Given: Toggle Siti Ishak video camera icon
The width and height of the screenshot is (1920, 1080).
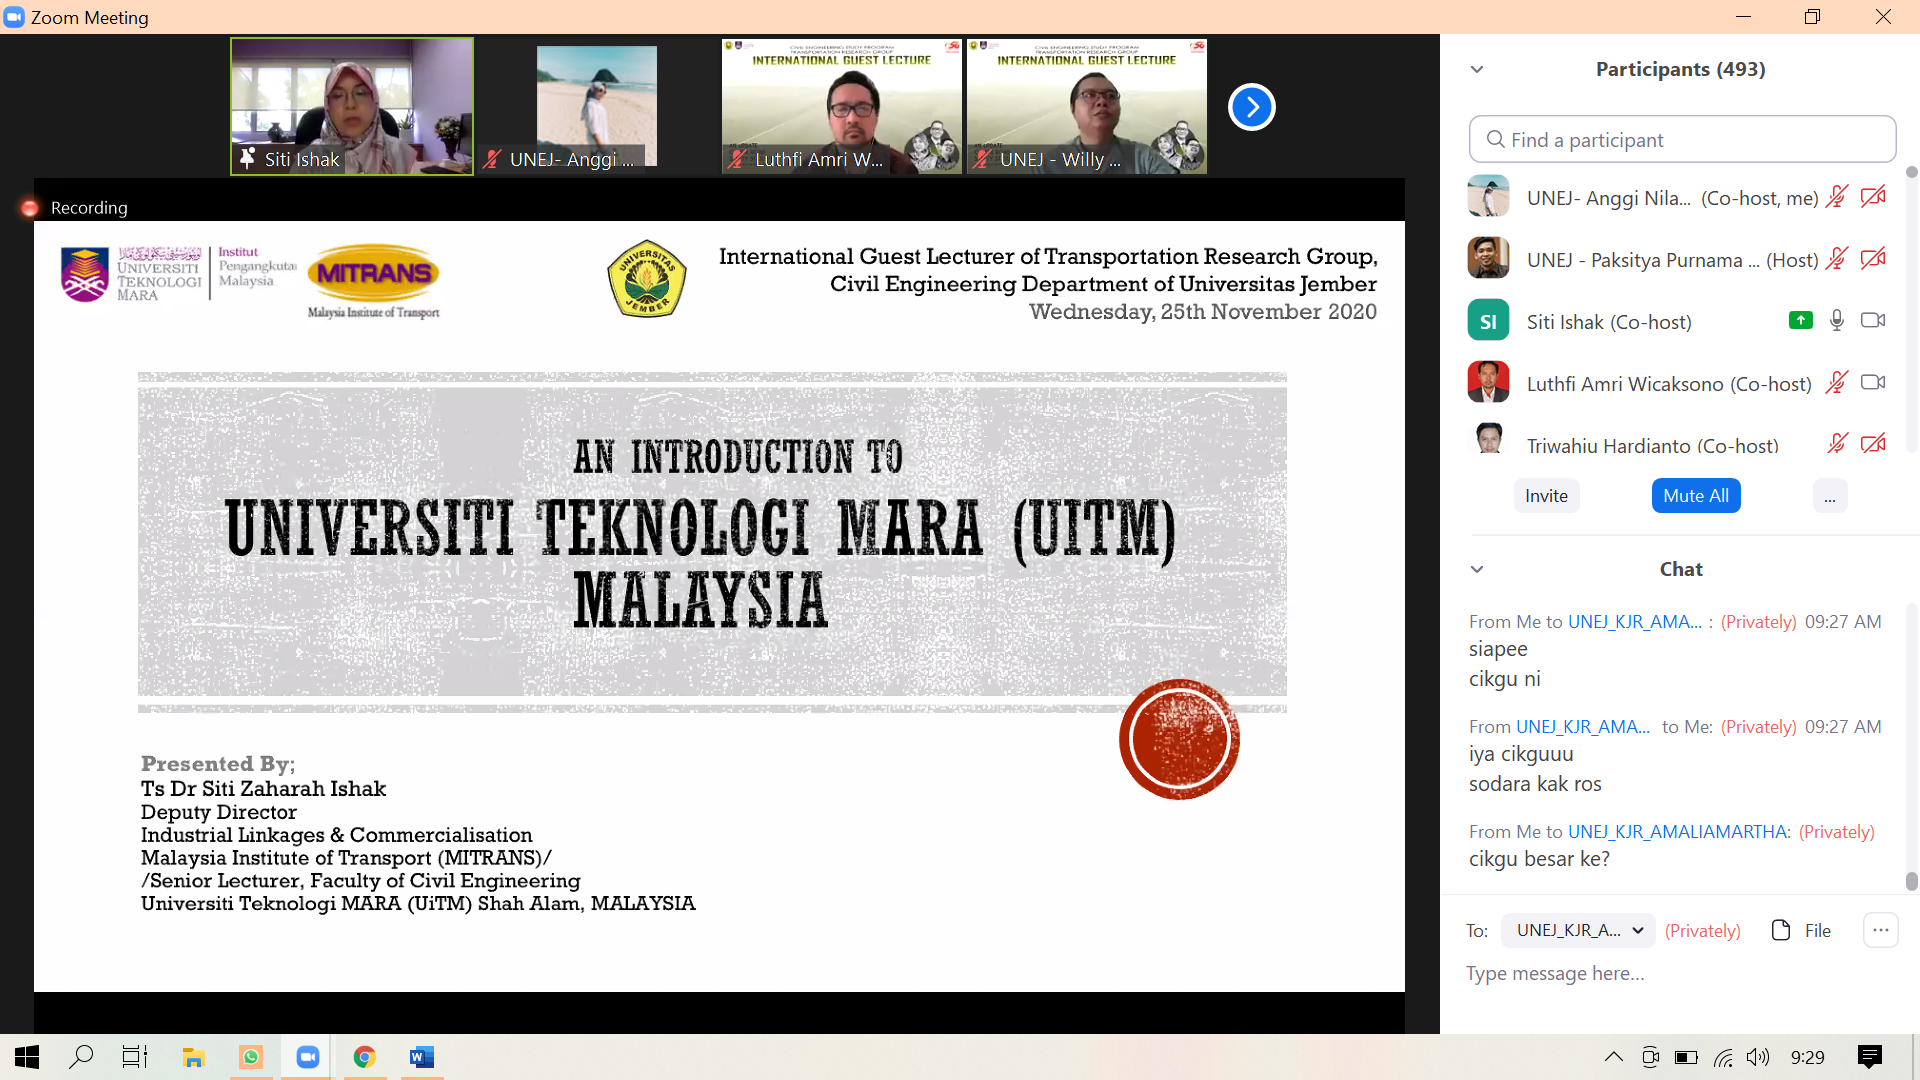Looking at the screenshot, I should 1873,320.
